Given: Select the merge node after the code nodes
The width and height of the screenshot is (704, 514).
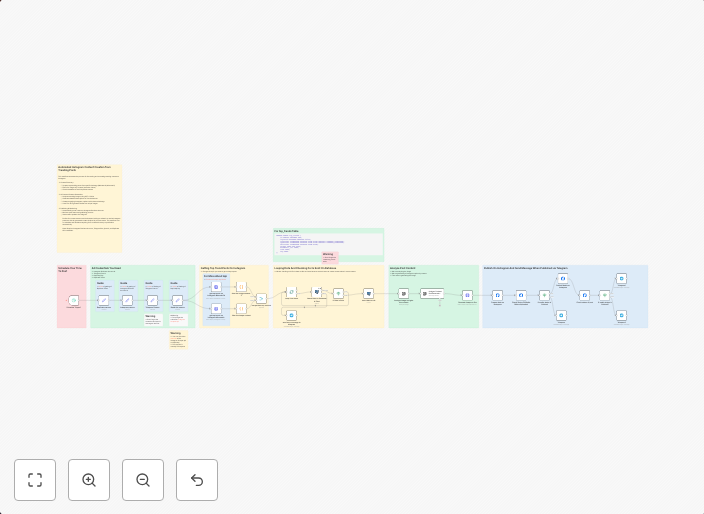Looking at the screenshot, I should click(x=261, y=298).
